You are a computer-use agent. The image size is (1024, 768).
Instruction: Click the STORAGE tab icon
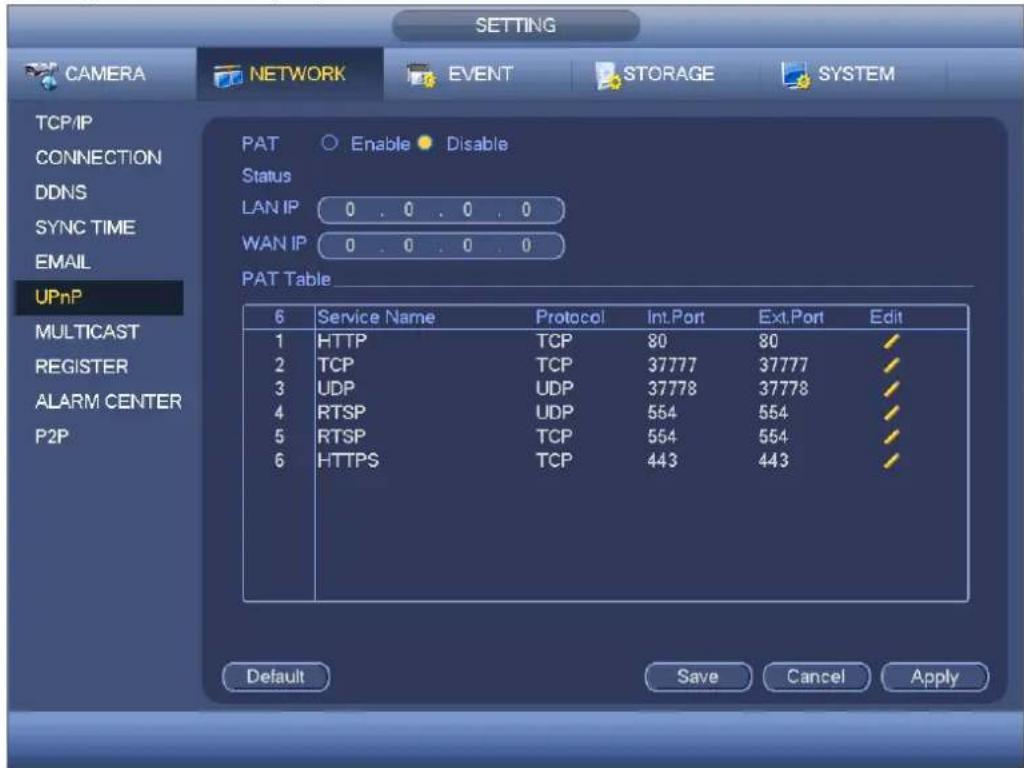[x=608, y=75]
